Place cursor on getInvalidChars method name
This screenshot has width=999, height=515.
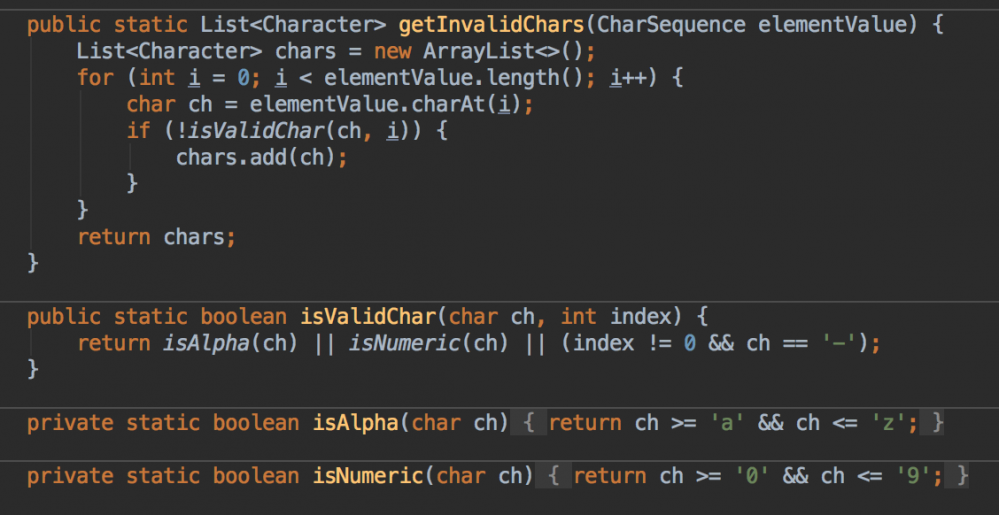[490, 24]
